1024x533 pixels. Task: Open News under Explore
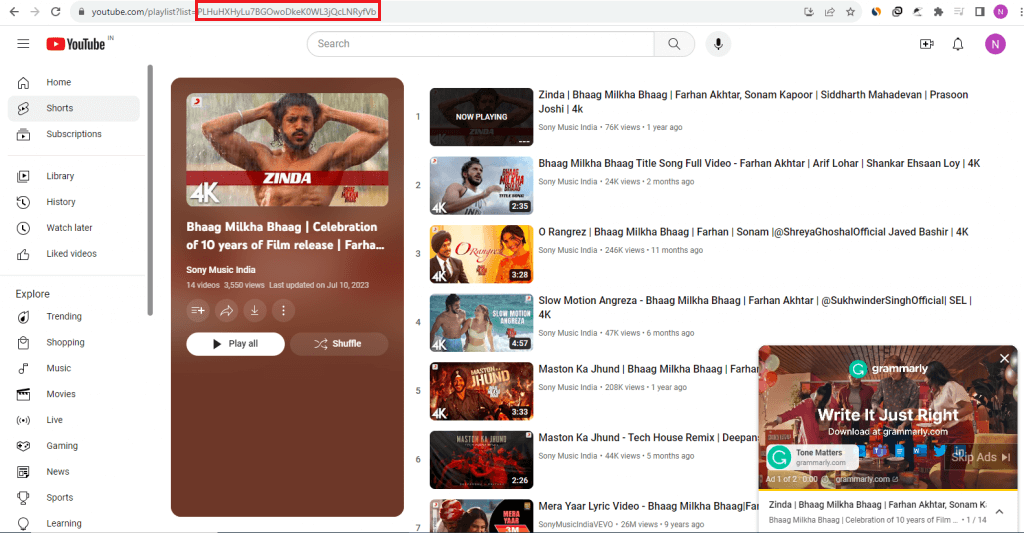pos(74,472)
